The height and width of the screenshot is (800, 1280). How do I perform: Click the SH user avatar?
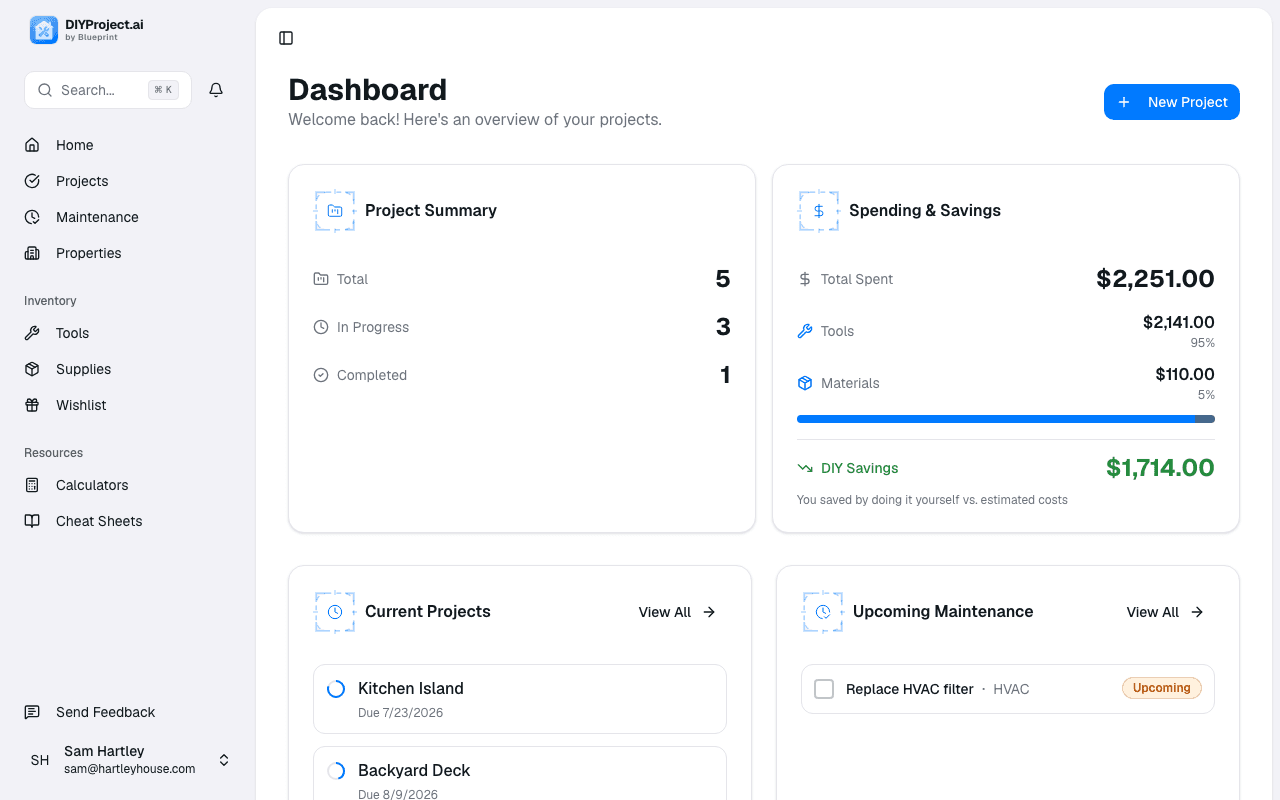pos(40,760)
